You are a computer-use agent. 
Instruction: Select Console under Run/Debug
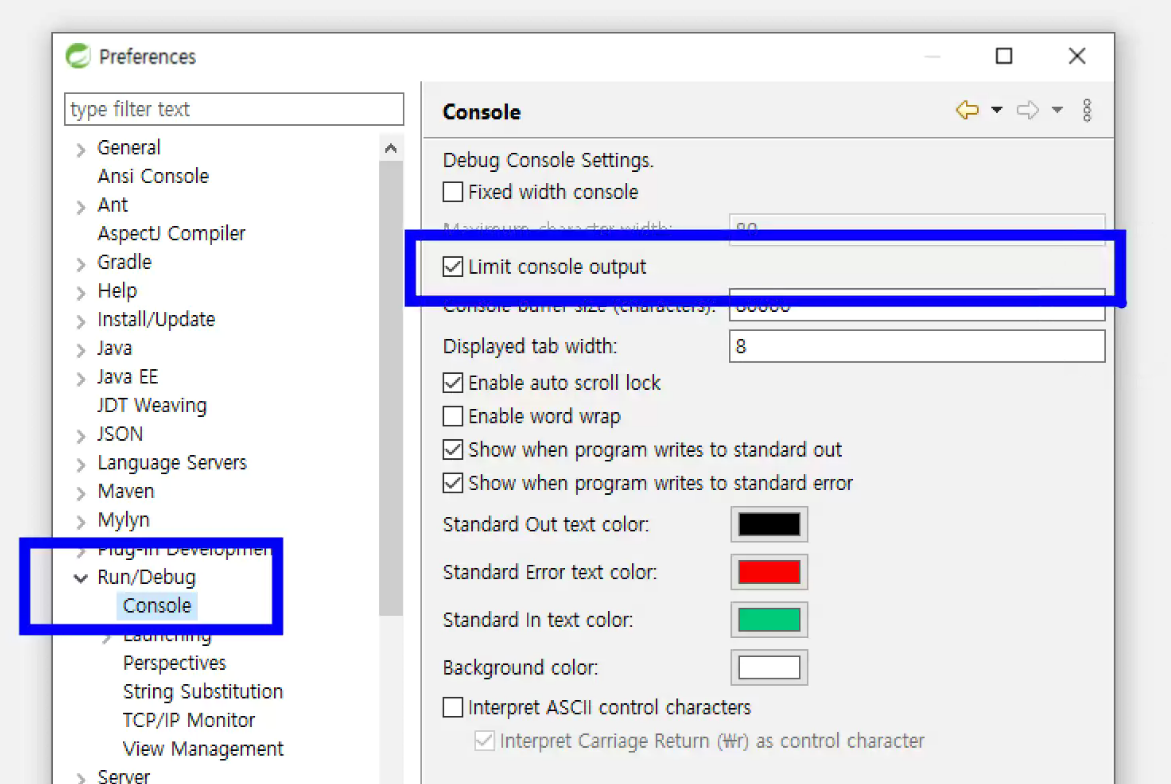[x=157, y=606]
